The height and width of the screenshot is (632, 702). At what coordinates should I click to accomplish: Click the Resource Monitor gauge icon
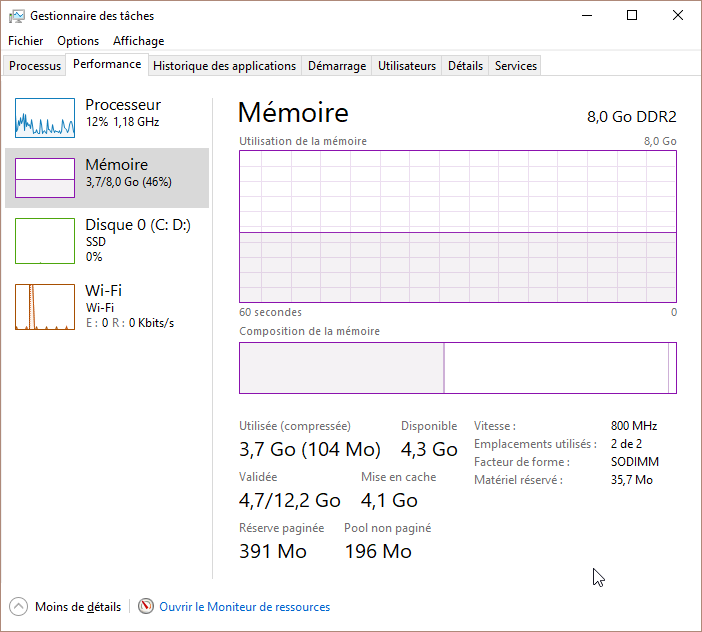pyautogui.click(x=146, y=606)
